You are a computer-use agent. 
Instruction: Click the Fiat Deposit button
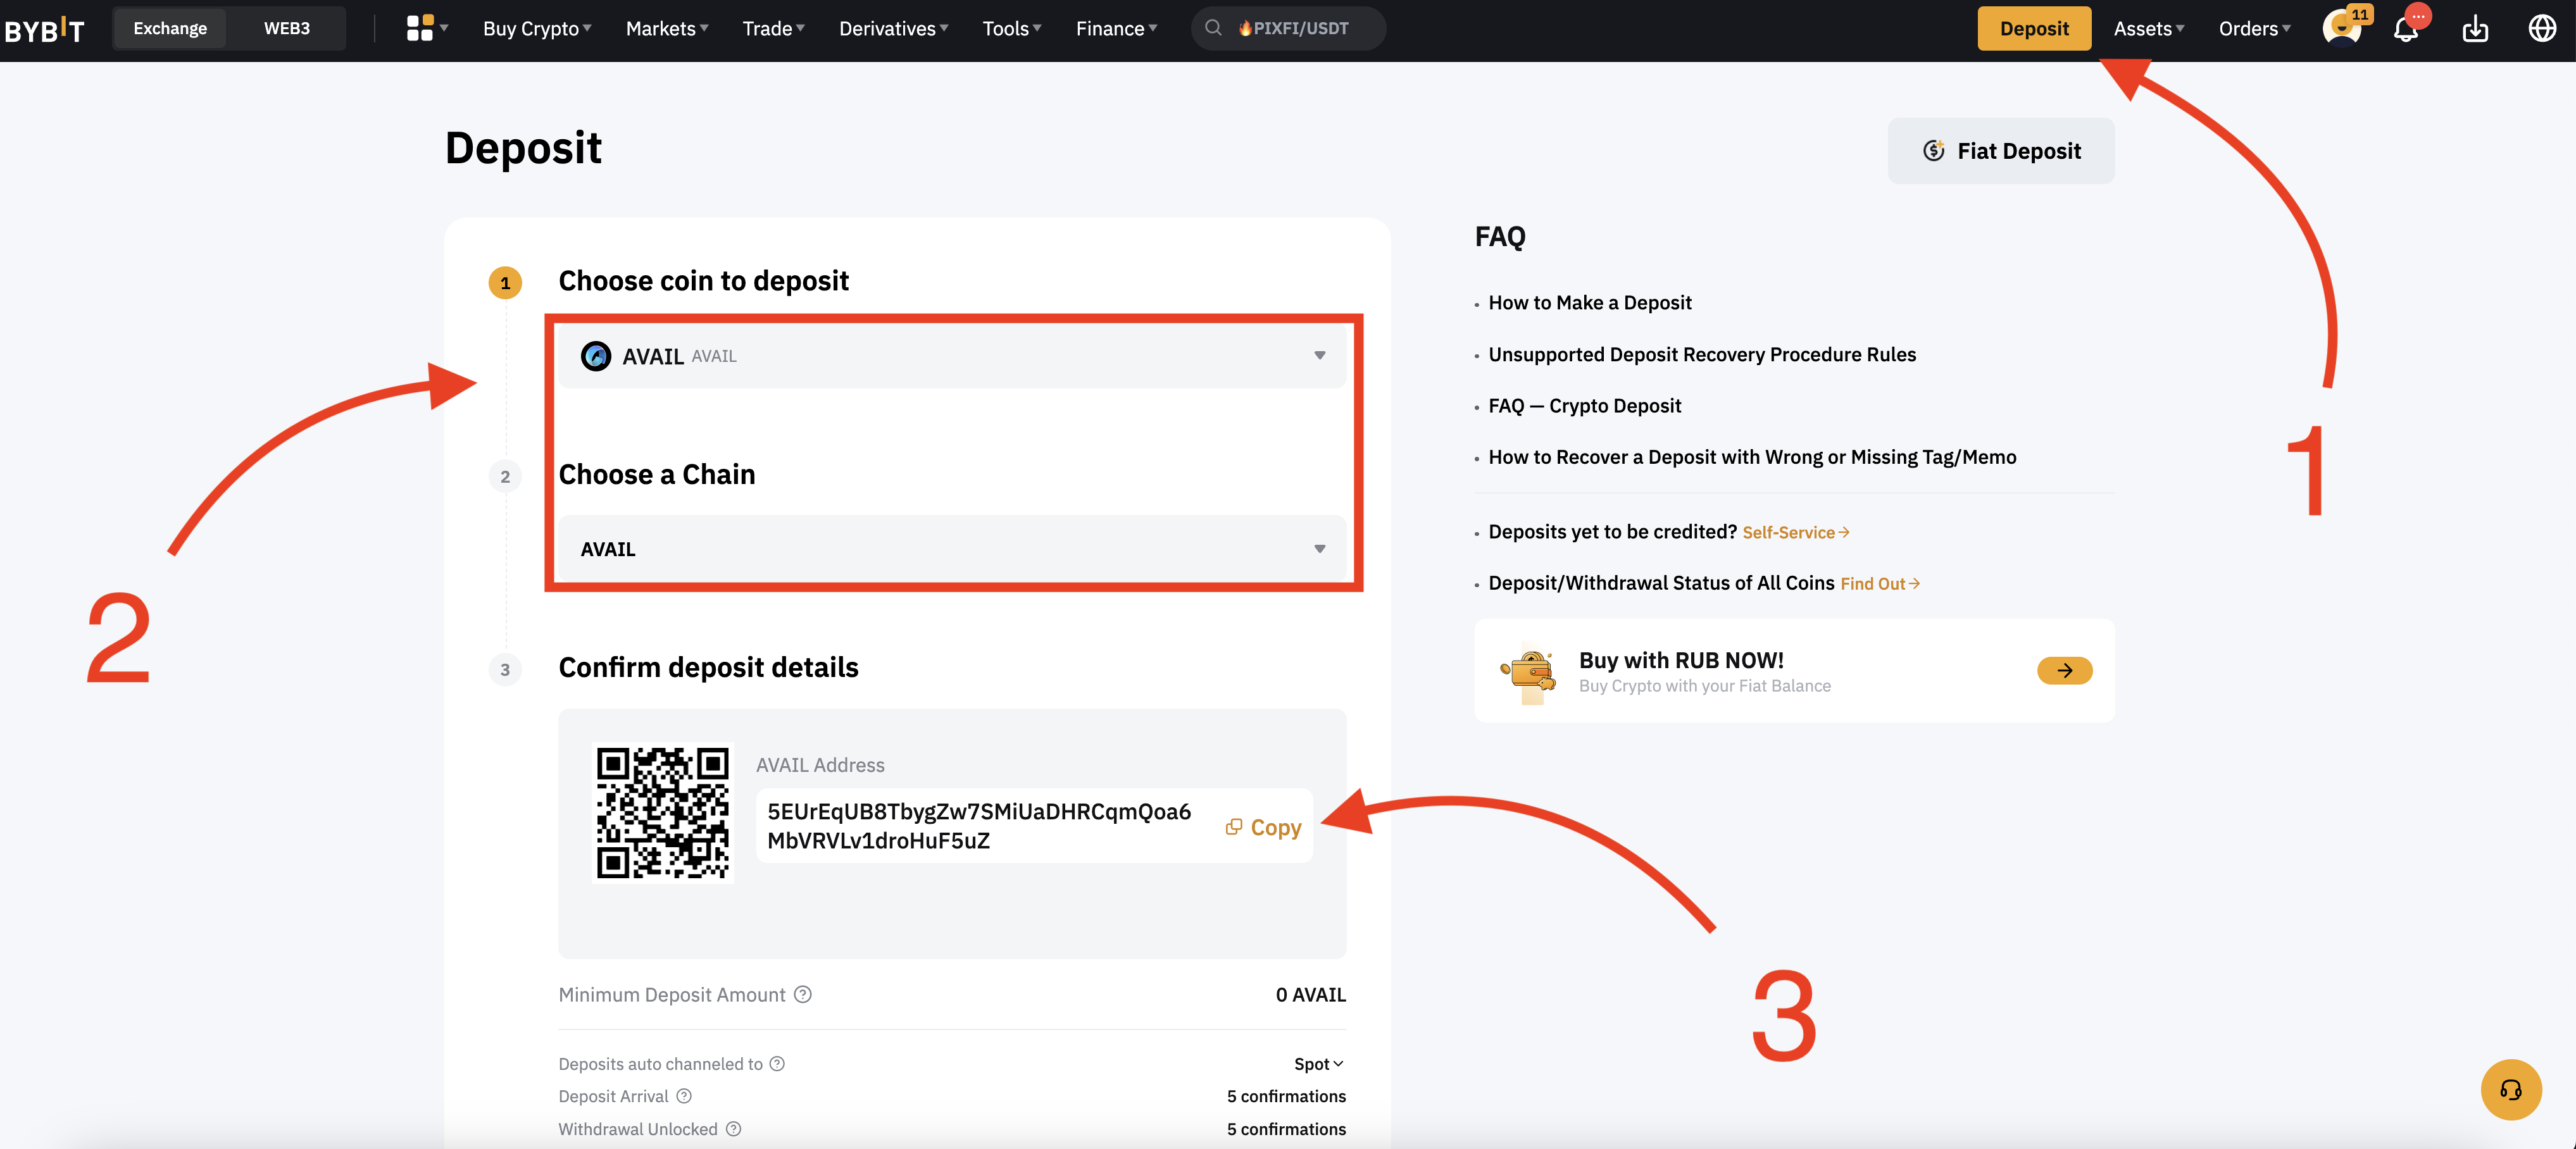click(2001, 151)
